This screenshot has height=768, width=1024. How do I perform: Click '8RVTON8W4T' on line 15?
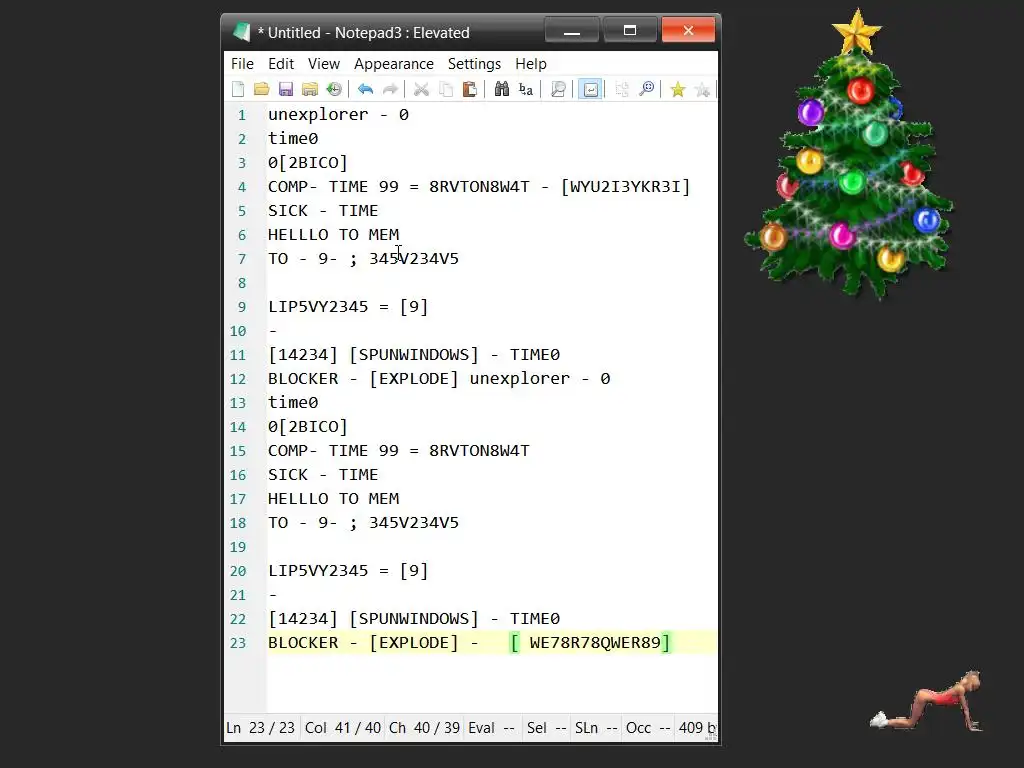pos(479,451)
